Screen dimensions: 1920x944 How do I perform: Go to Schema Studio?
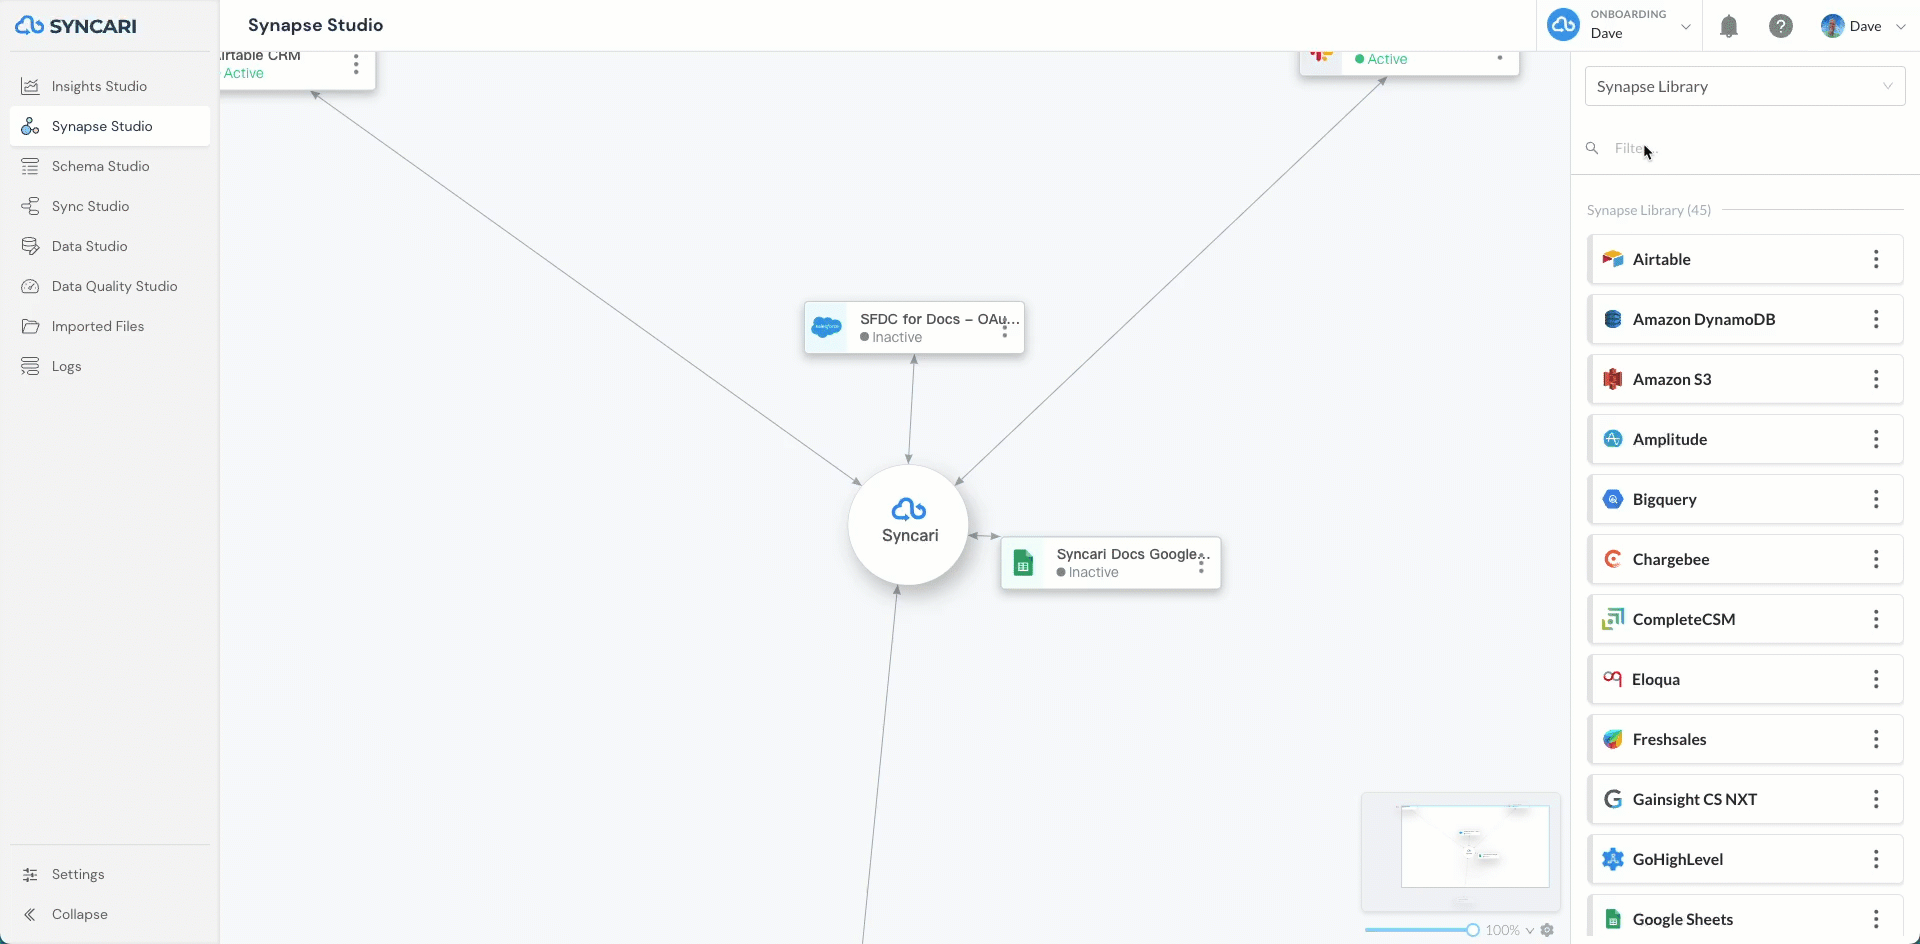click(x=109, y=166)
